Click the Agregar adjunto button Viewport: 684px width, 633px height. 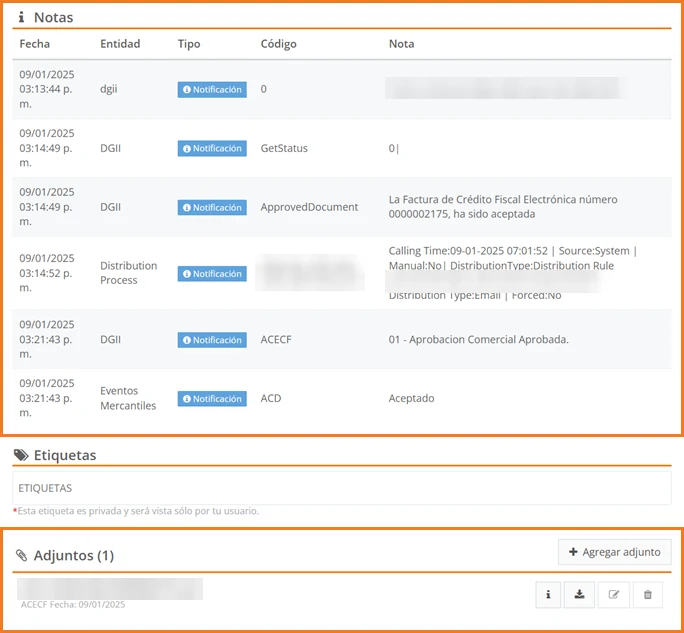click(615, 552)
